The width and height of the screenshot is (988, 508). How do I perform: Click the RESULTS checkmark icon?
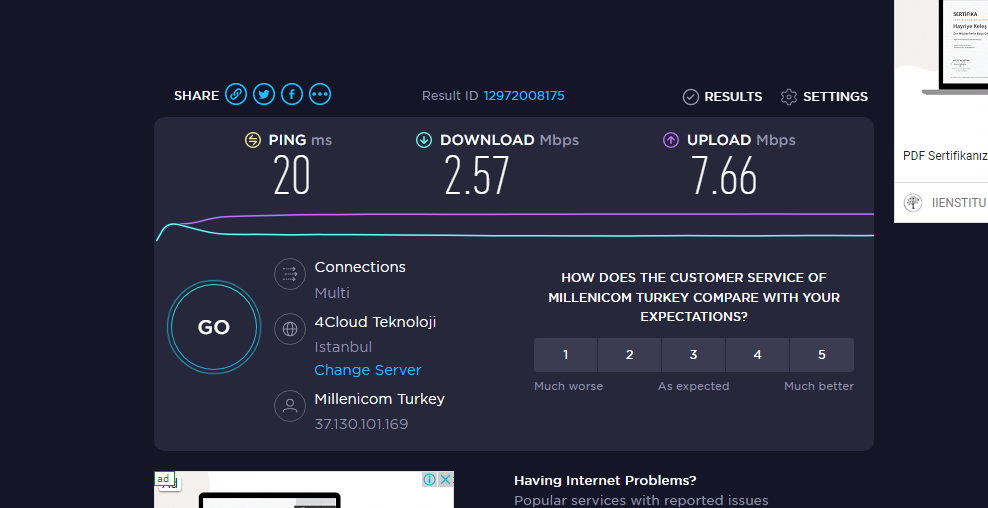691,96
